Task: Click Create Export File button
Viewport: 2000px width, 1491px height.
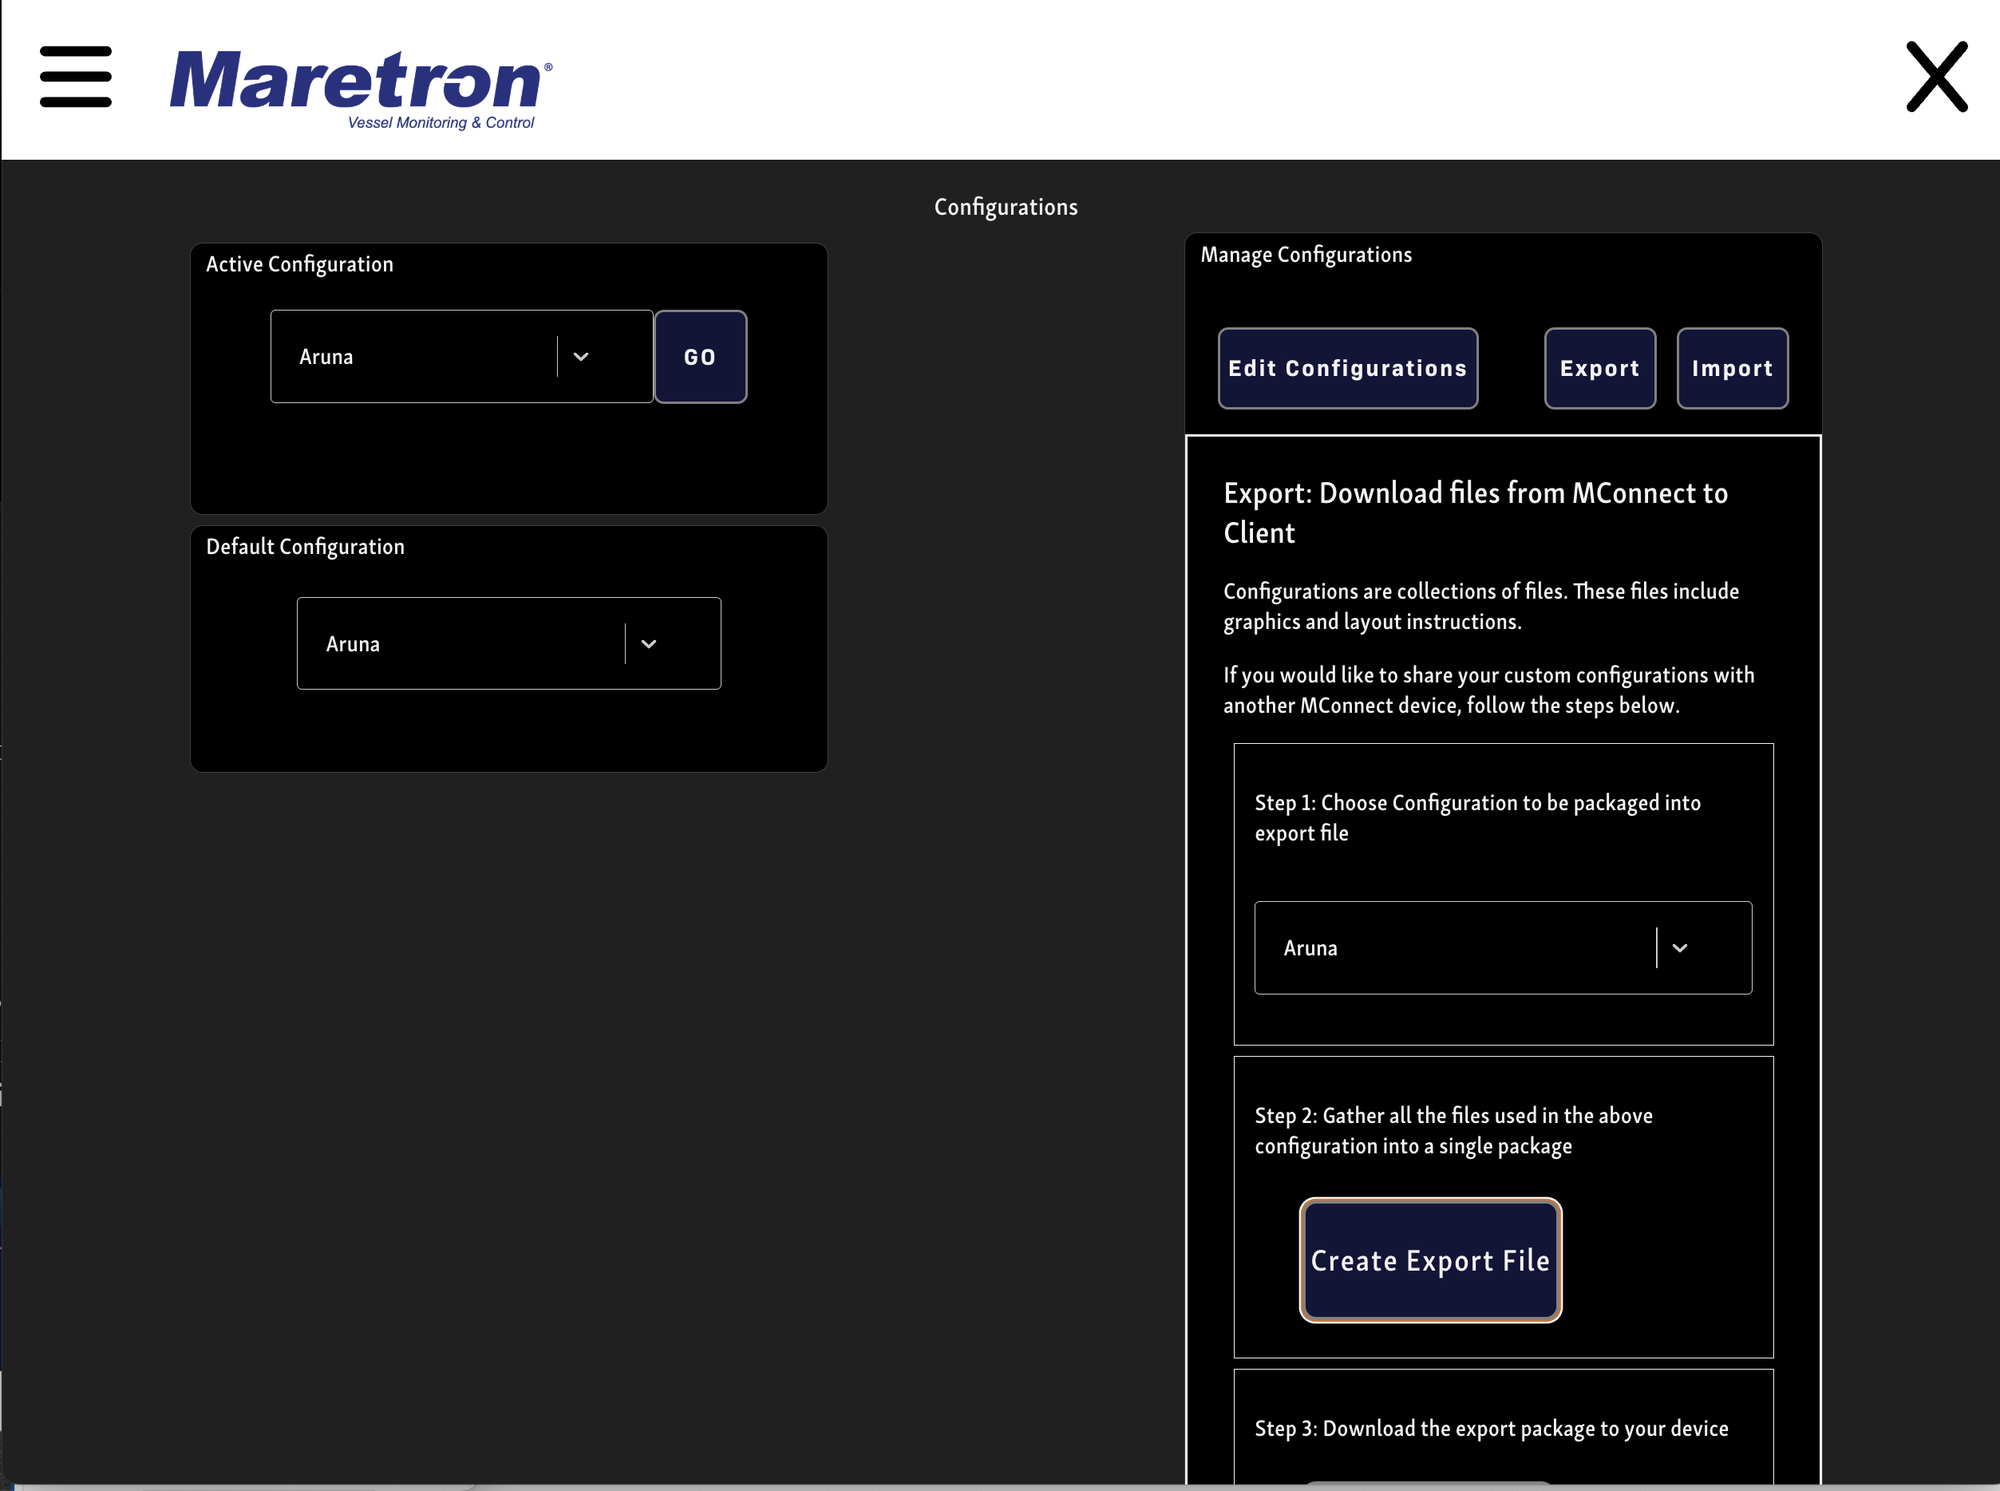Action: click(x=1430, y=1260)
